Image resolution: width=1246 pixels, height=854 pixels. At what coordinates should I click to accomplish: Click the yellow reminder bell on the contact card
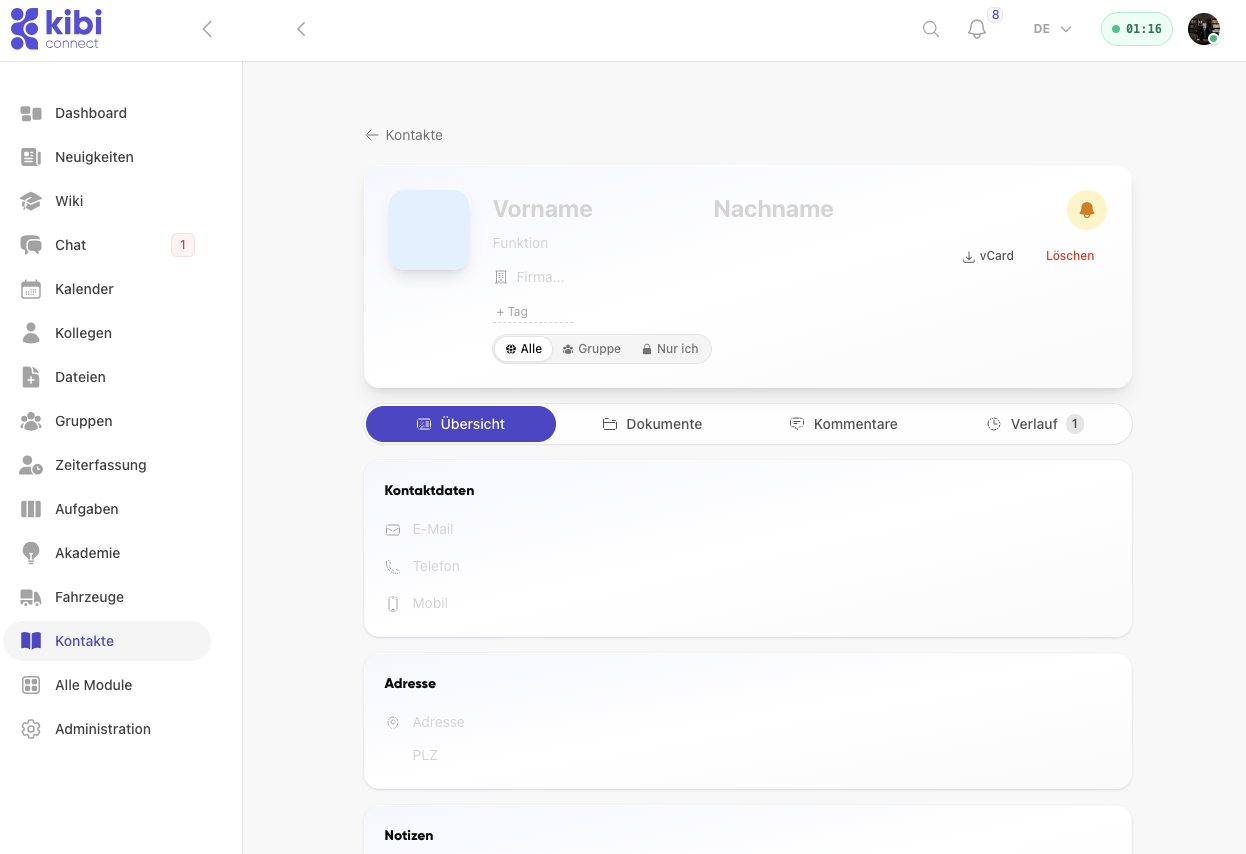[1086, 210]
